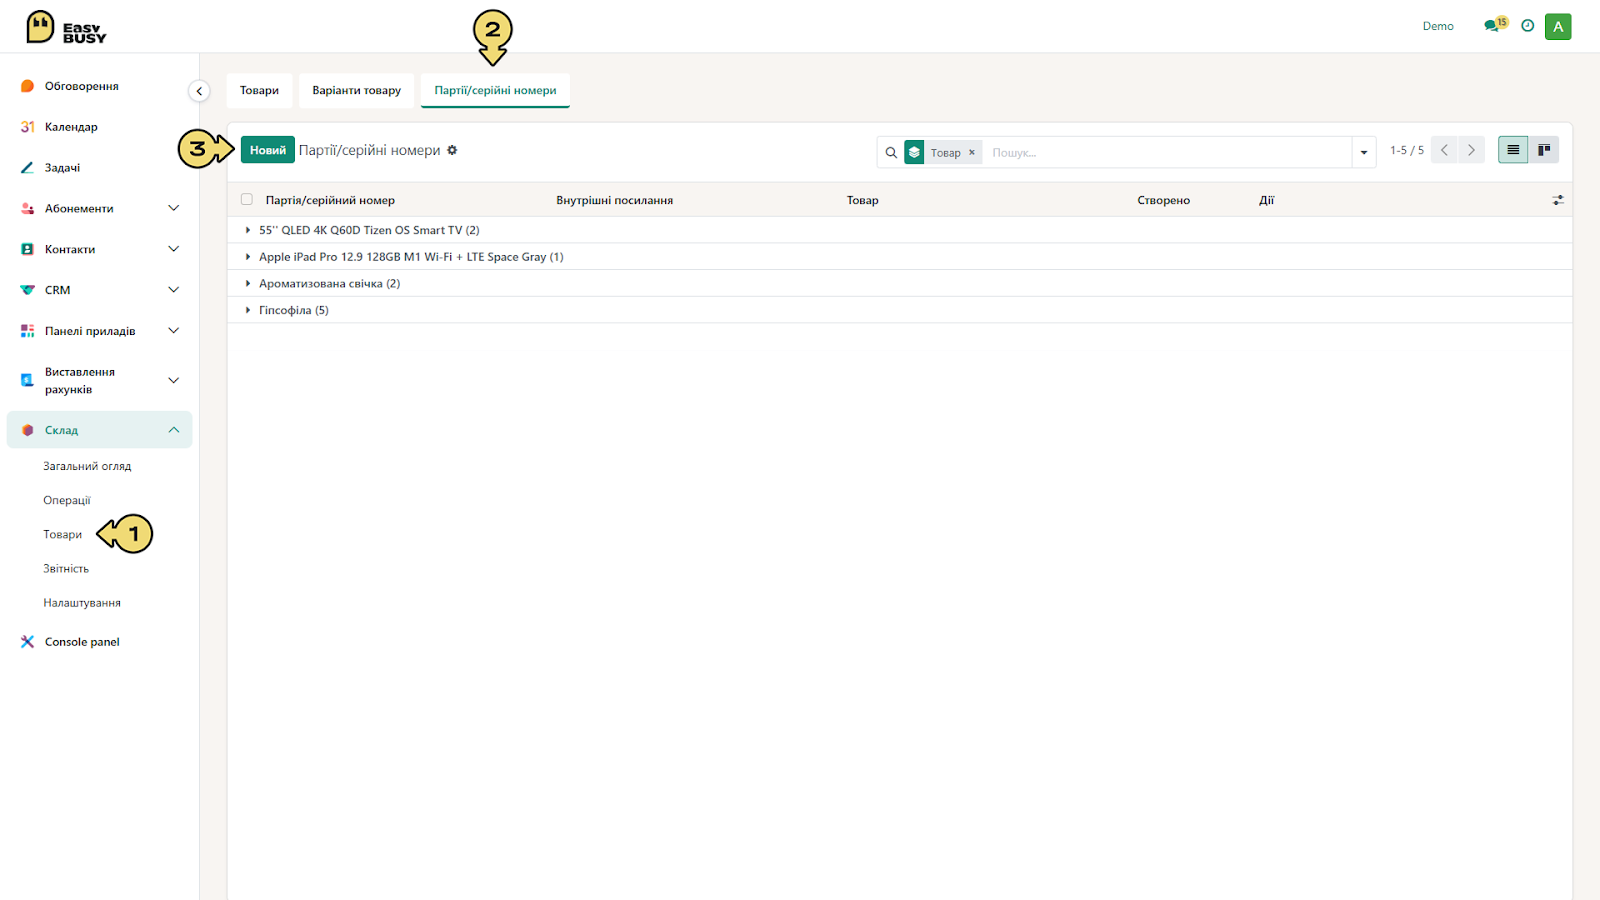Expand the Контакти submenu

(x=174, y=249)
